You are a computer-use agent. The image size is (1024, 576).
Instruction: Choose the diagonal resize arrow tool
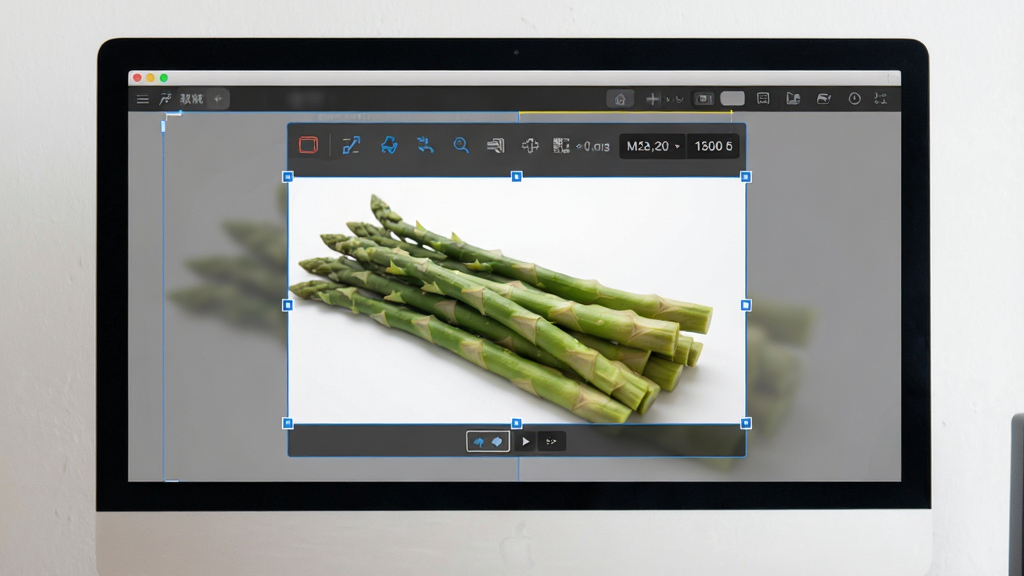(x=351, y=145)
